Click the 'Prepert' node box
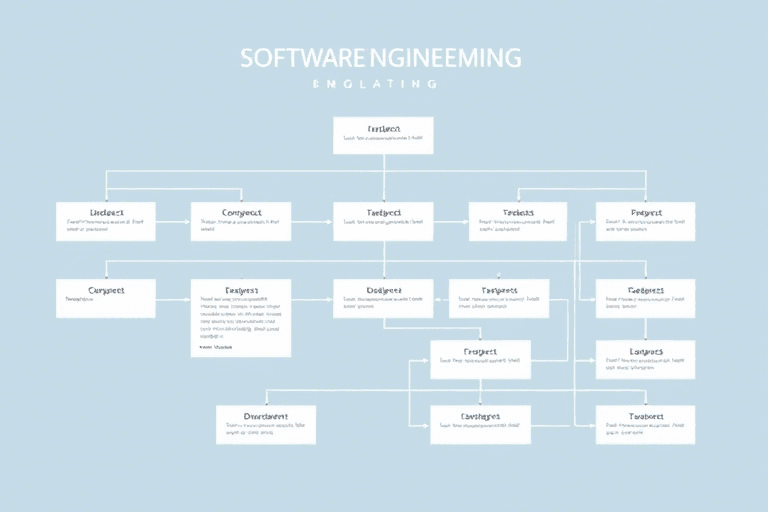The width and height of the screenshot is (768, 512). pyautogui.click(x=645, y=221)
